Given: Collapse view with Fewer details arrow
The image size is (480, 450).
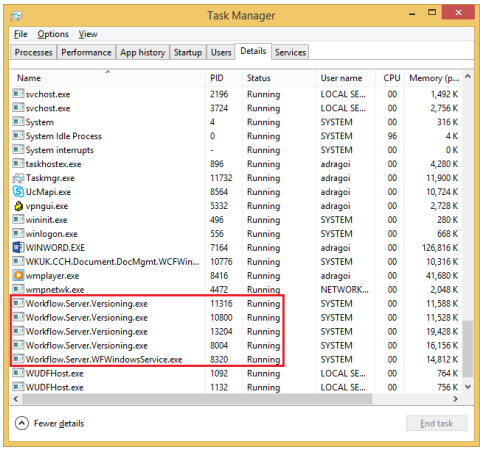Looking at the screenshot, I should pos(22,423).
